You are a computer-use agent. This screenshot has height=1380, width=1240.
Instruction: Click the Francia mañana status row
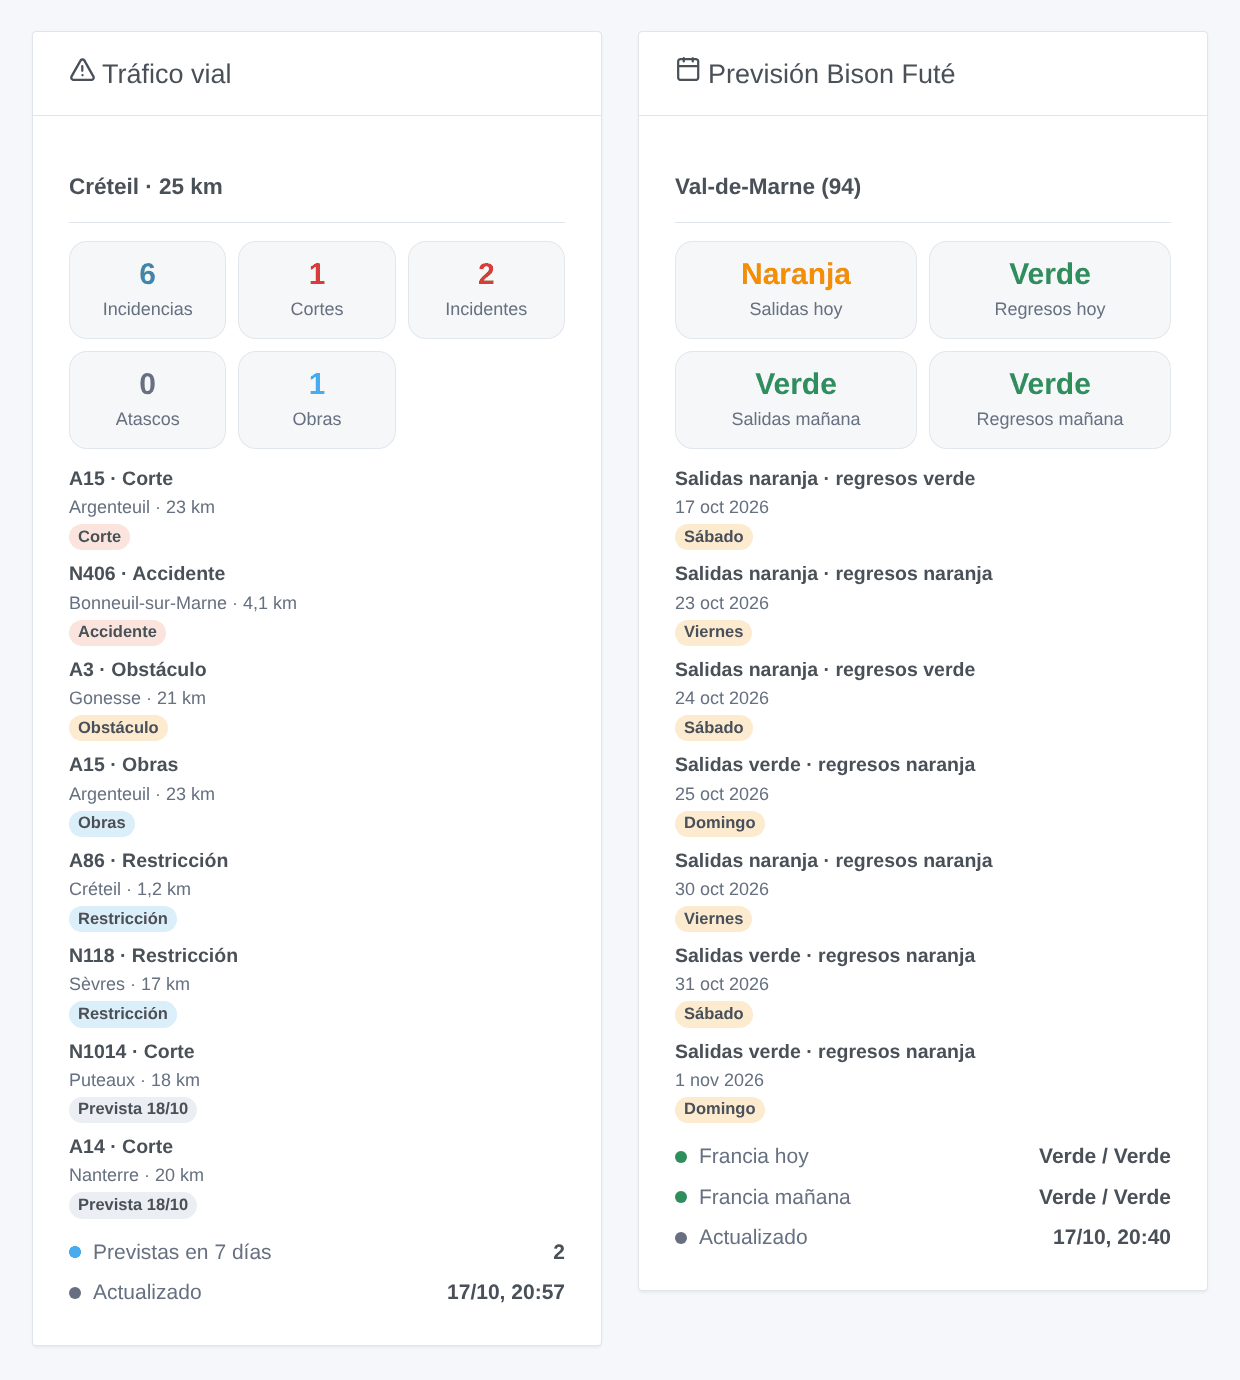click(923, 1197)
